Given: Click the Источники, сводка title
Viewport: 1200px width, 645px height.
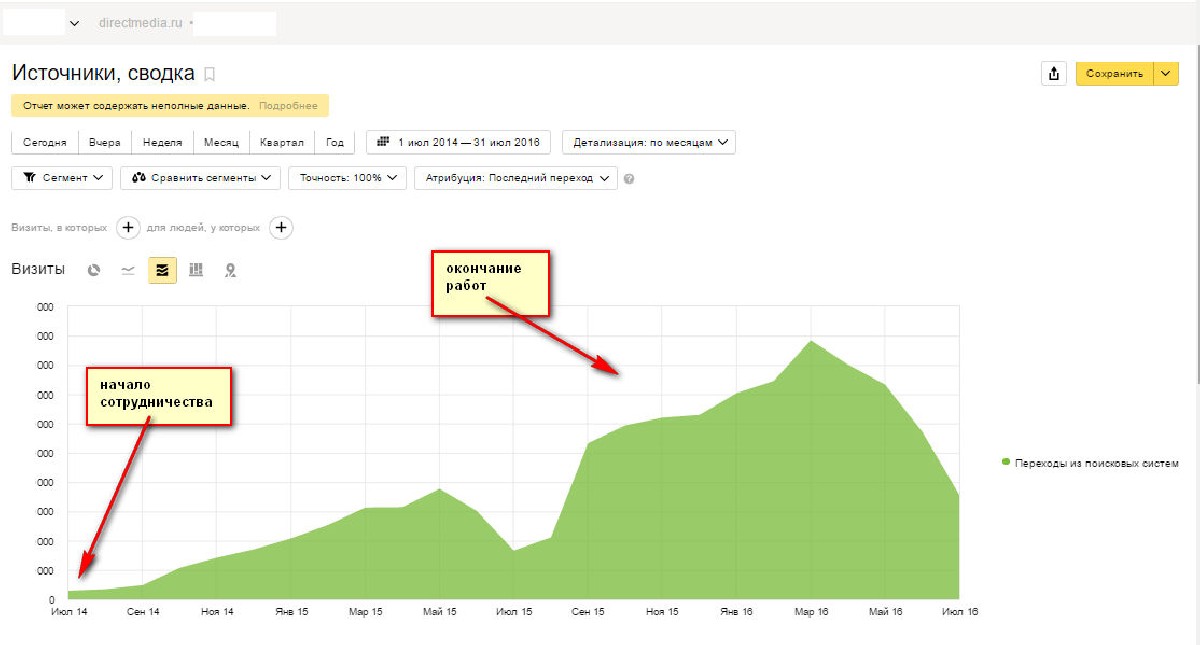Looking at the screenshot, I should coord(103,73).
